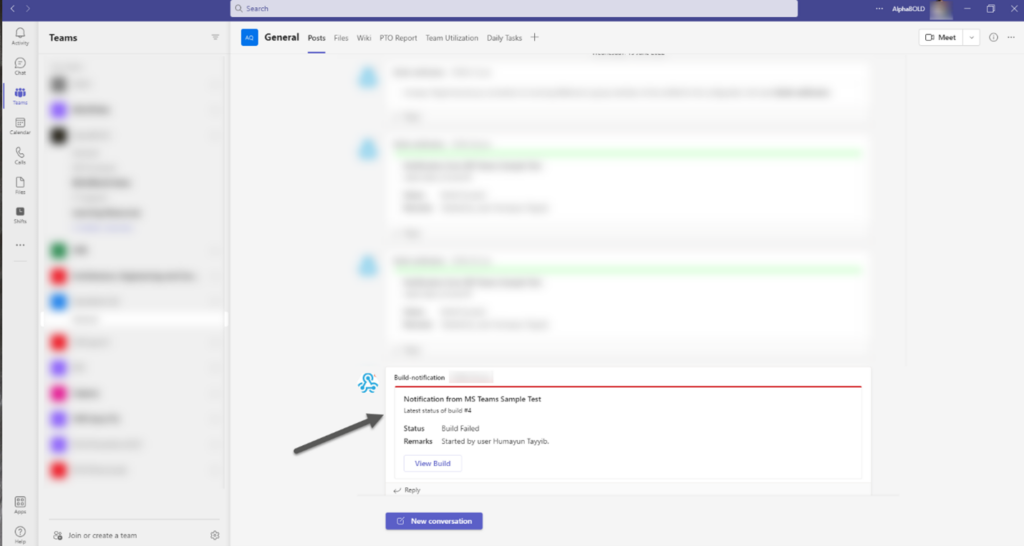Expand the Meet options dropdown arrow

(972, 38)
